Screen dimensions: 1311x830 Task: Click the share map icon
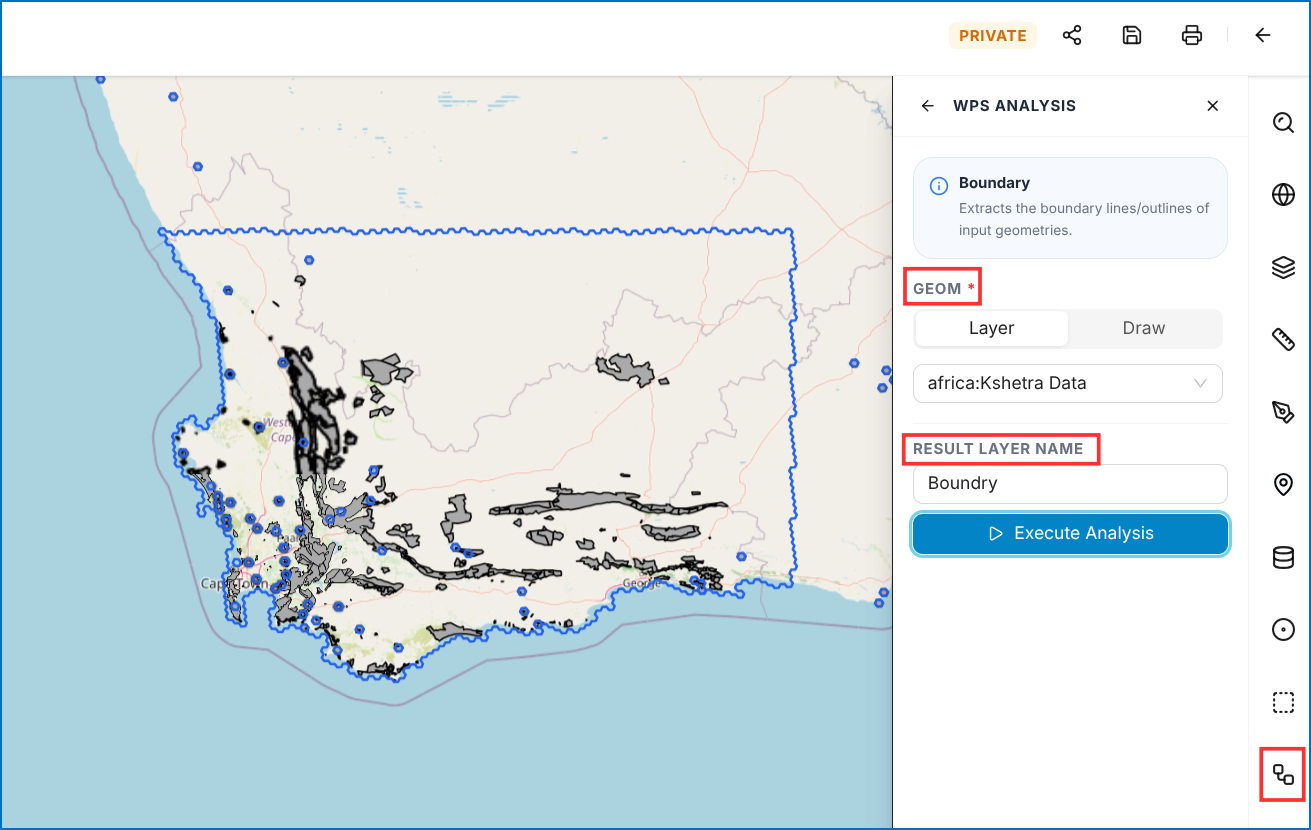pos(1072,36)
